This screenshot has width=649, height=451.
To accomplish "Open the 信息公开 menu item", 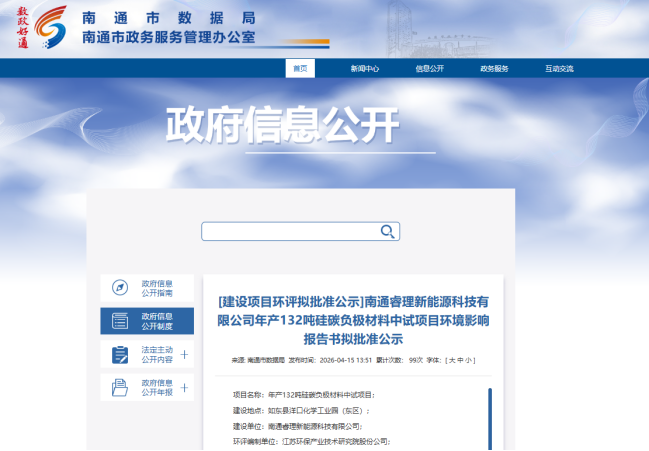I will point(430,69).
